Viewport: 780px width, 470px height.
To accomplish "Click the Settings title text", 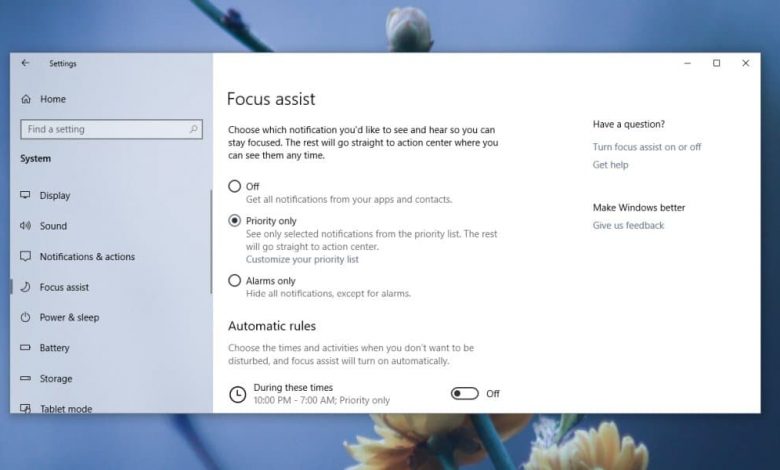I will pyautogui.click(x=63, y=64).
